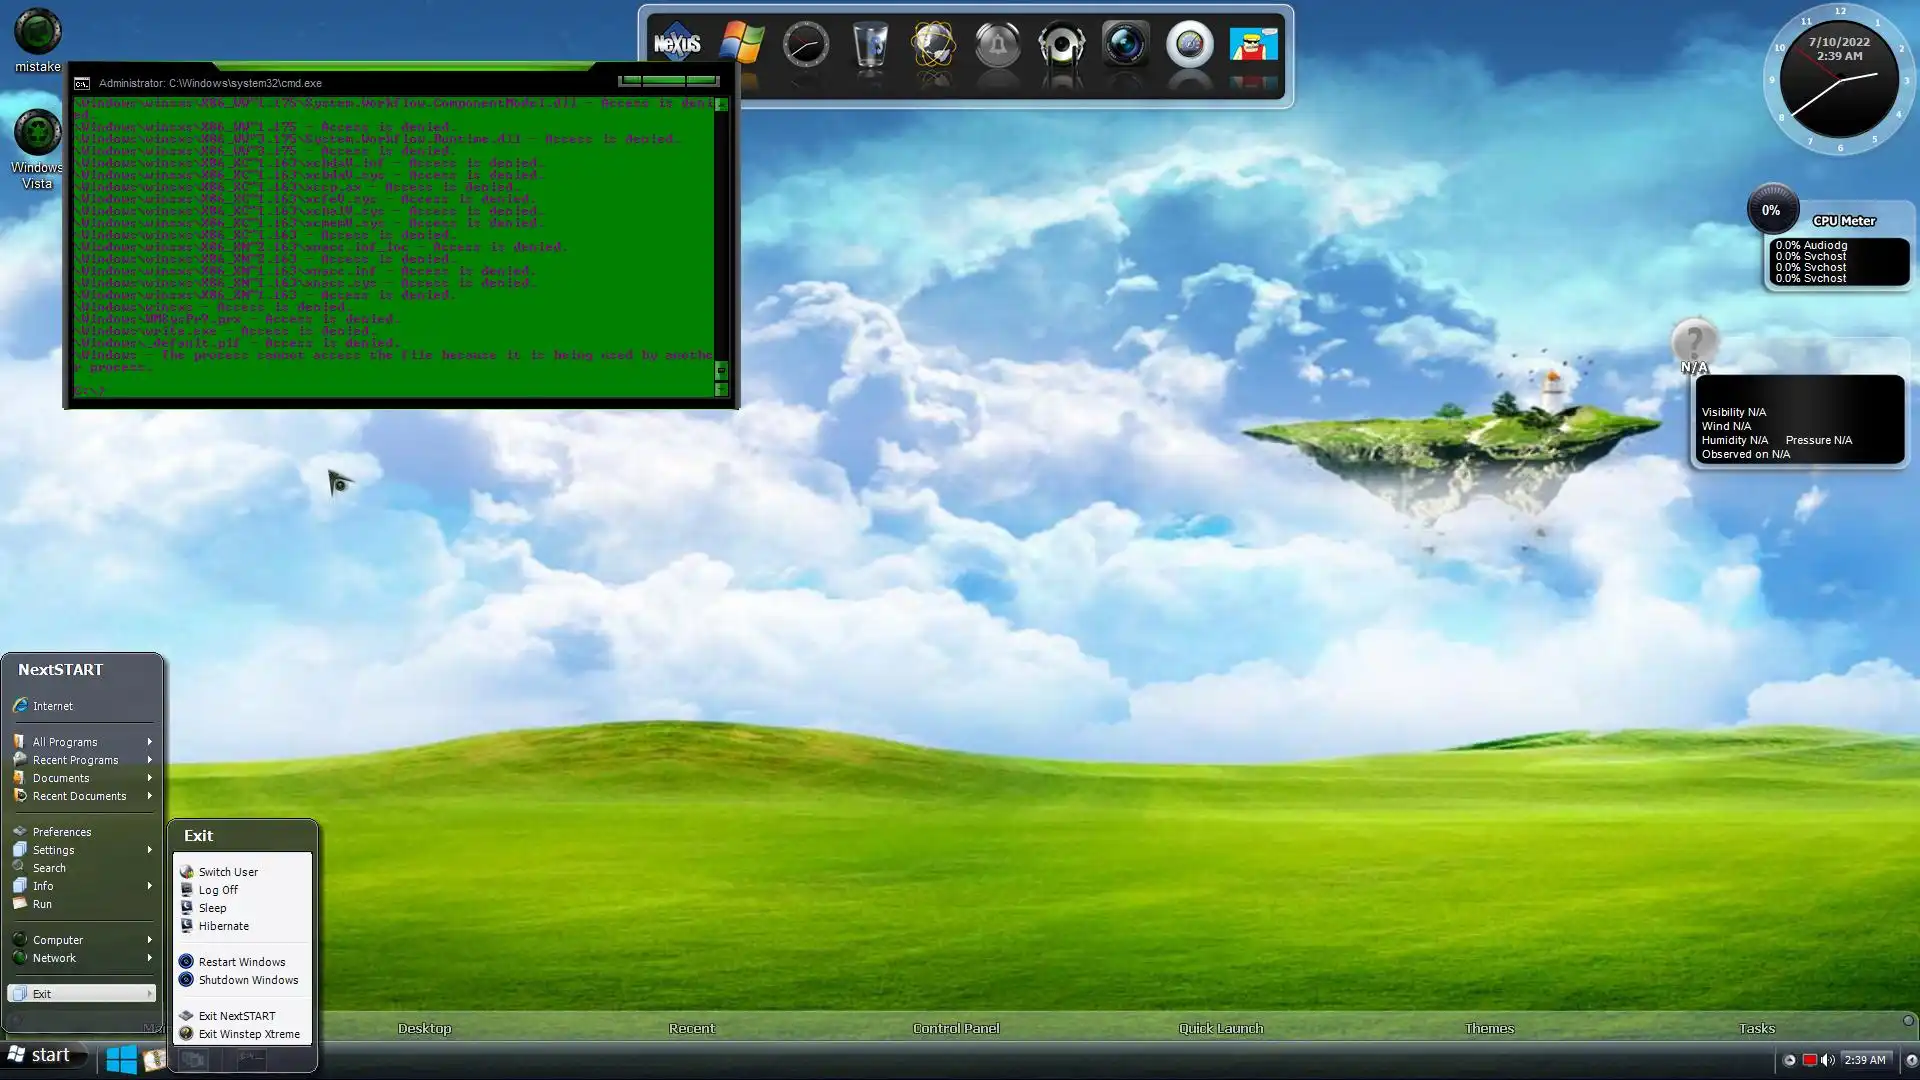This screenshot has height=1080, width=1920.
Task: Select Restart Windows from Exit menu
Action: tap(241, 962)
